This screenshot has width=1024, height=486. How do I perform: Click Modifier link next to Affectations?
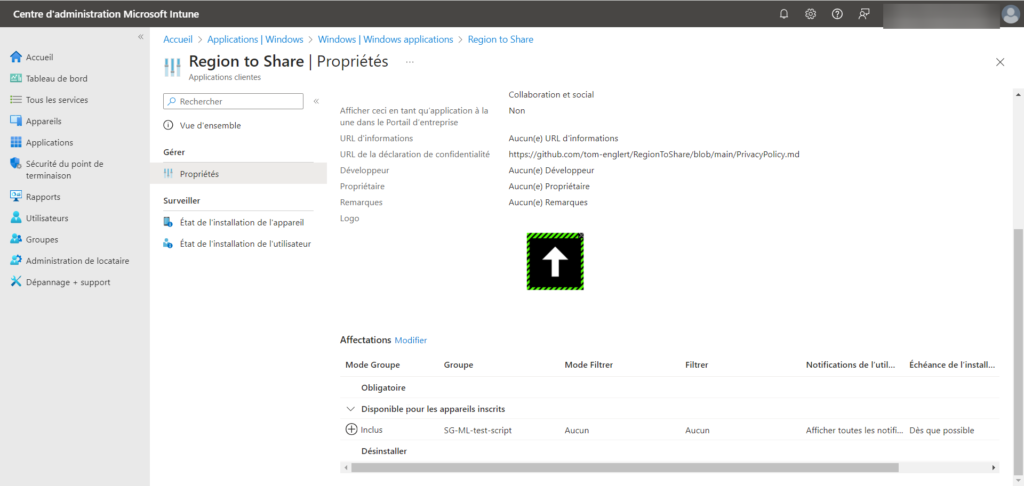point(410,341)
